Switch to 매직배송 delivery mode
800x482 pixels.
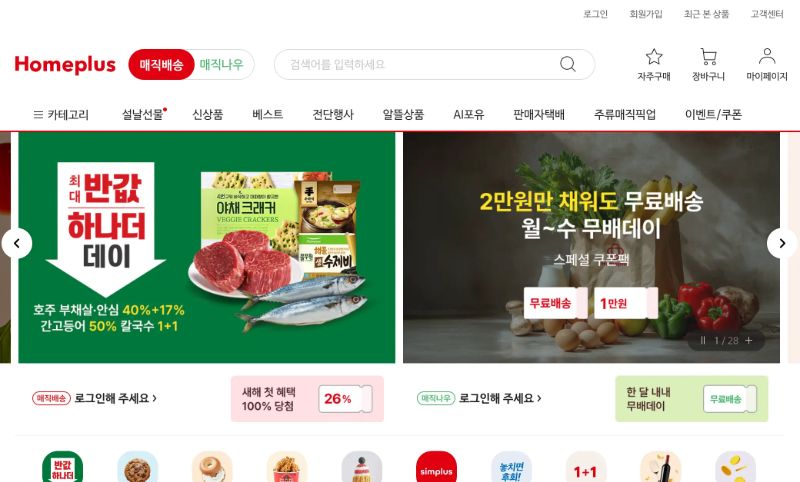click(161, 64)
